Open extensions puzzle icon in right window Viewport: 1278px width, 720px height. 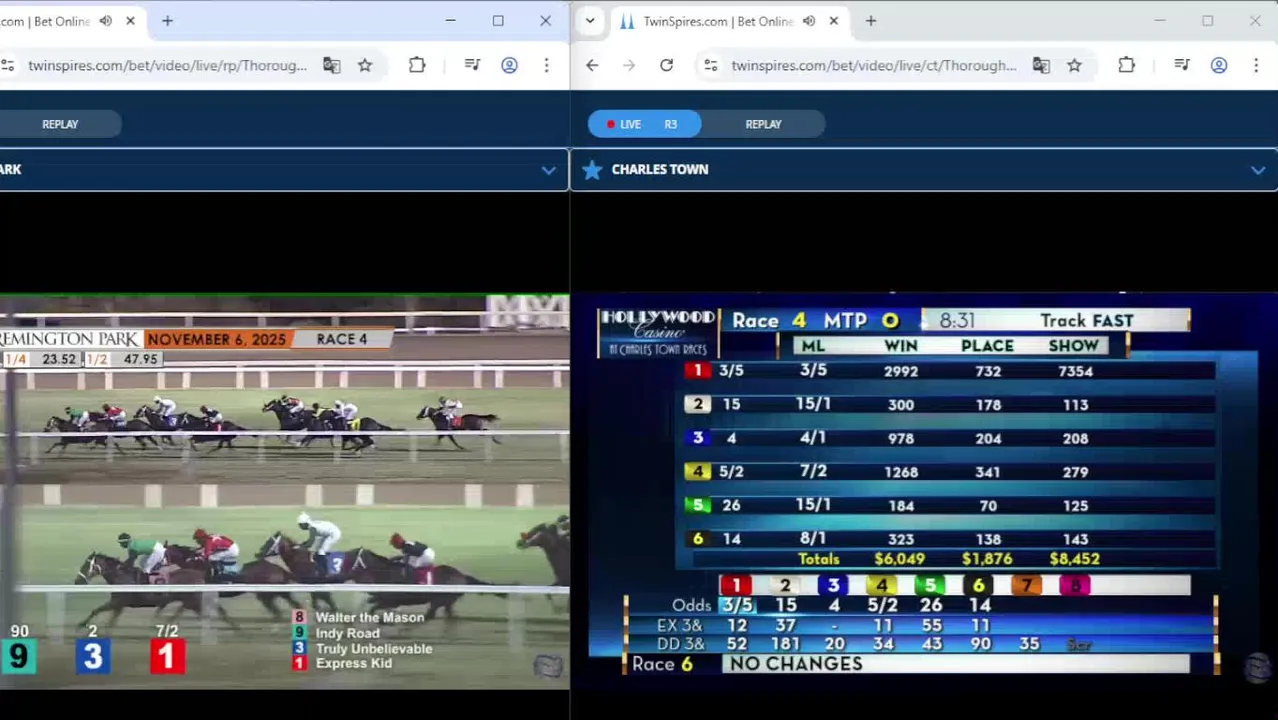pyautogui.click(x=1126, y=65)
